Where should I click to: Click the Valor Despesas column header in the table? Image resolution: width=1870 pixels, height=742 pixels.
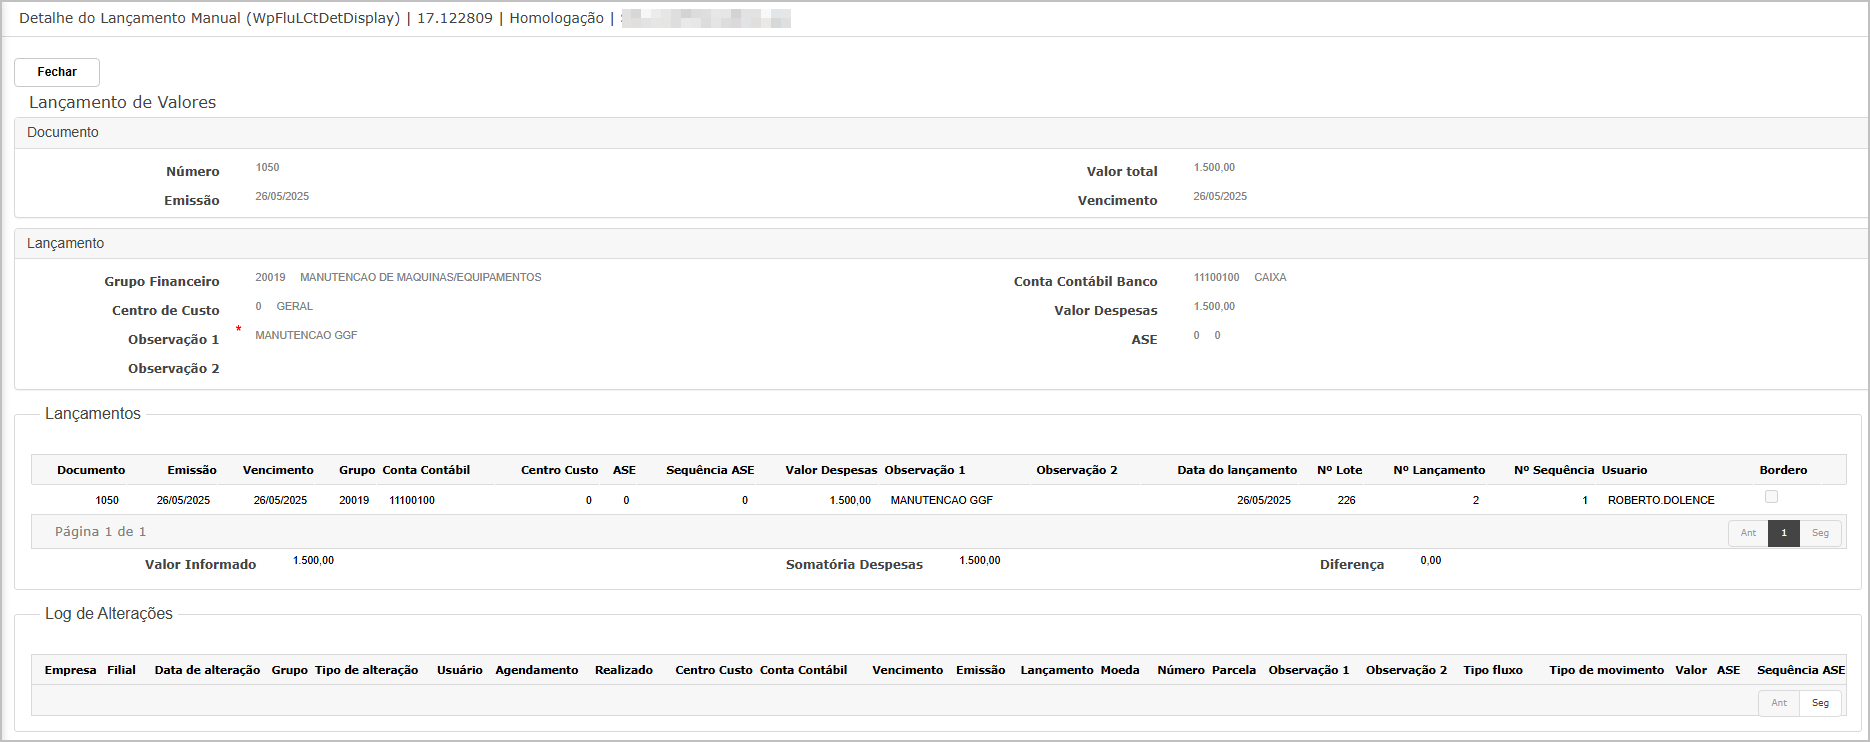tap(831, 470)
